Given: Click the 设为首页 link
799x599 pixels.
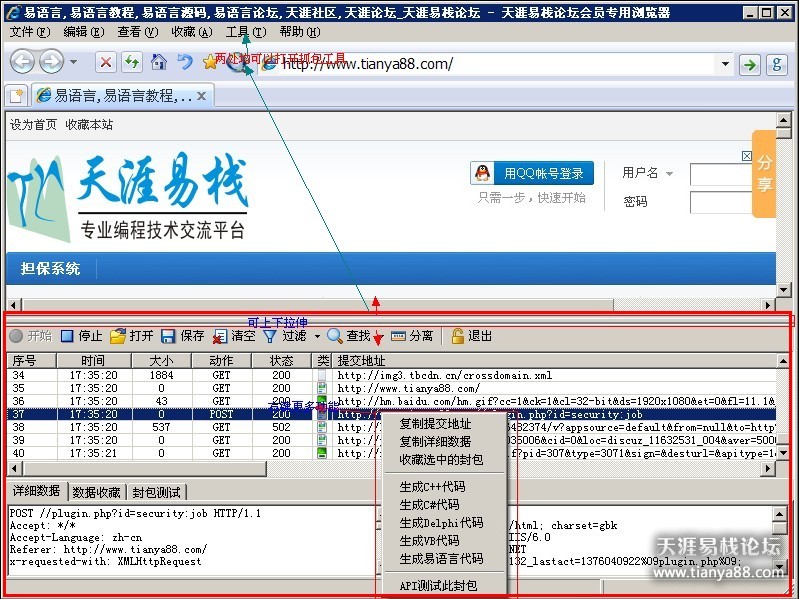Looking at the screenshot, I should click(x=34, y=125).
